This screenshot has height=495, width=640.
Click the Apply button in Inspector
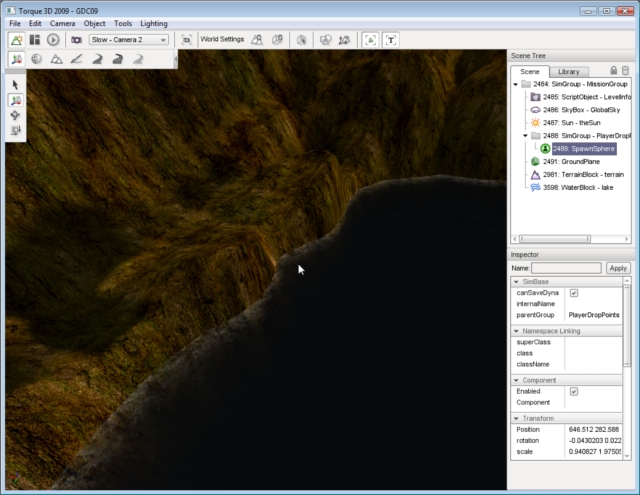[618, 268]
